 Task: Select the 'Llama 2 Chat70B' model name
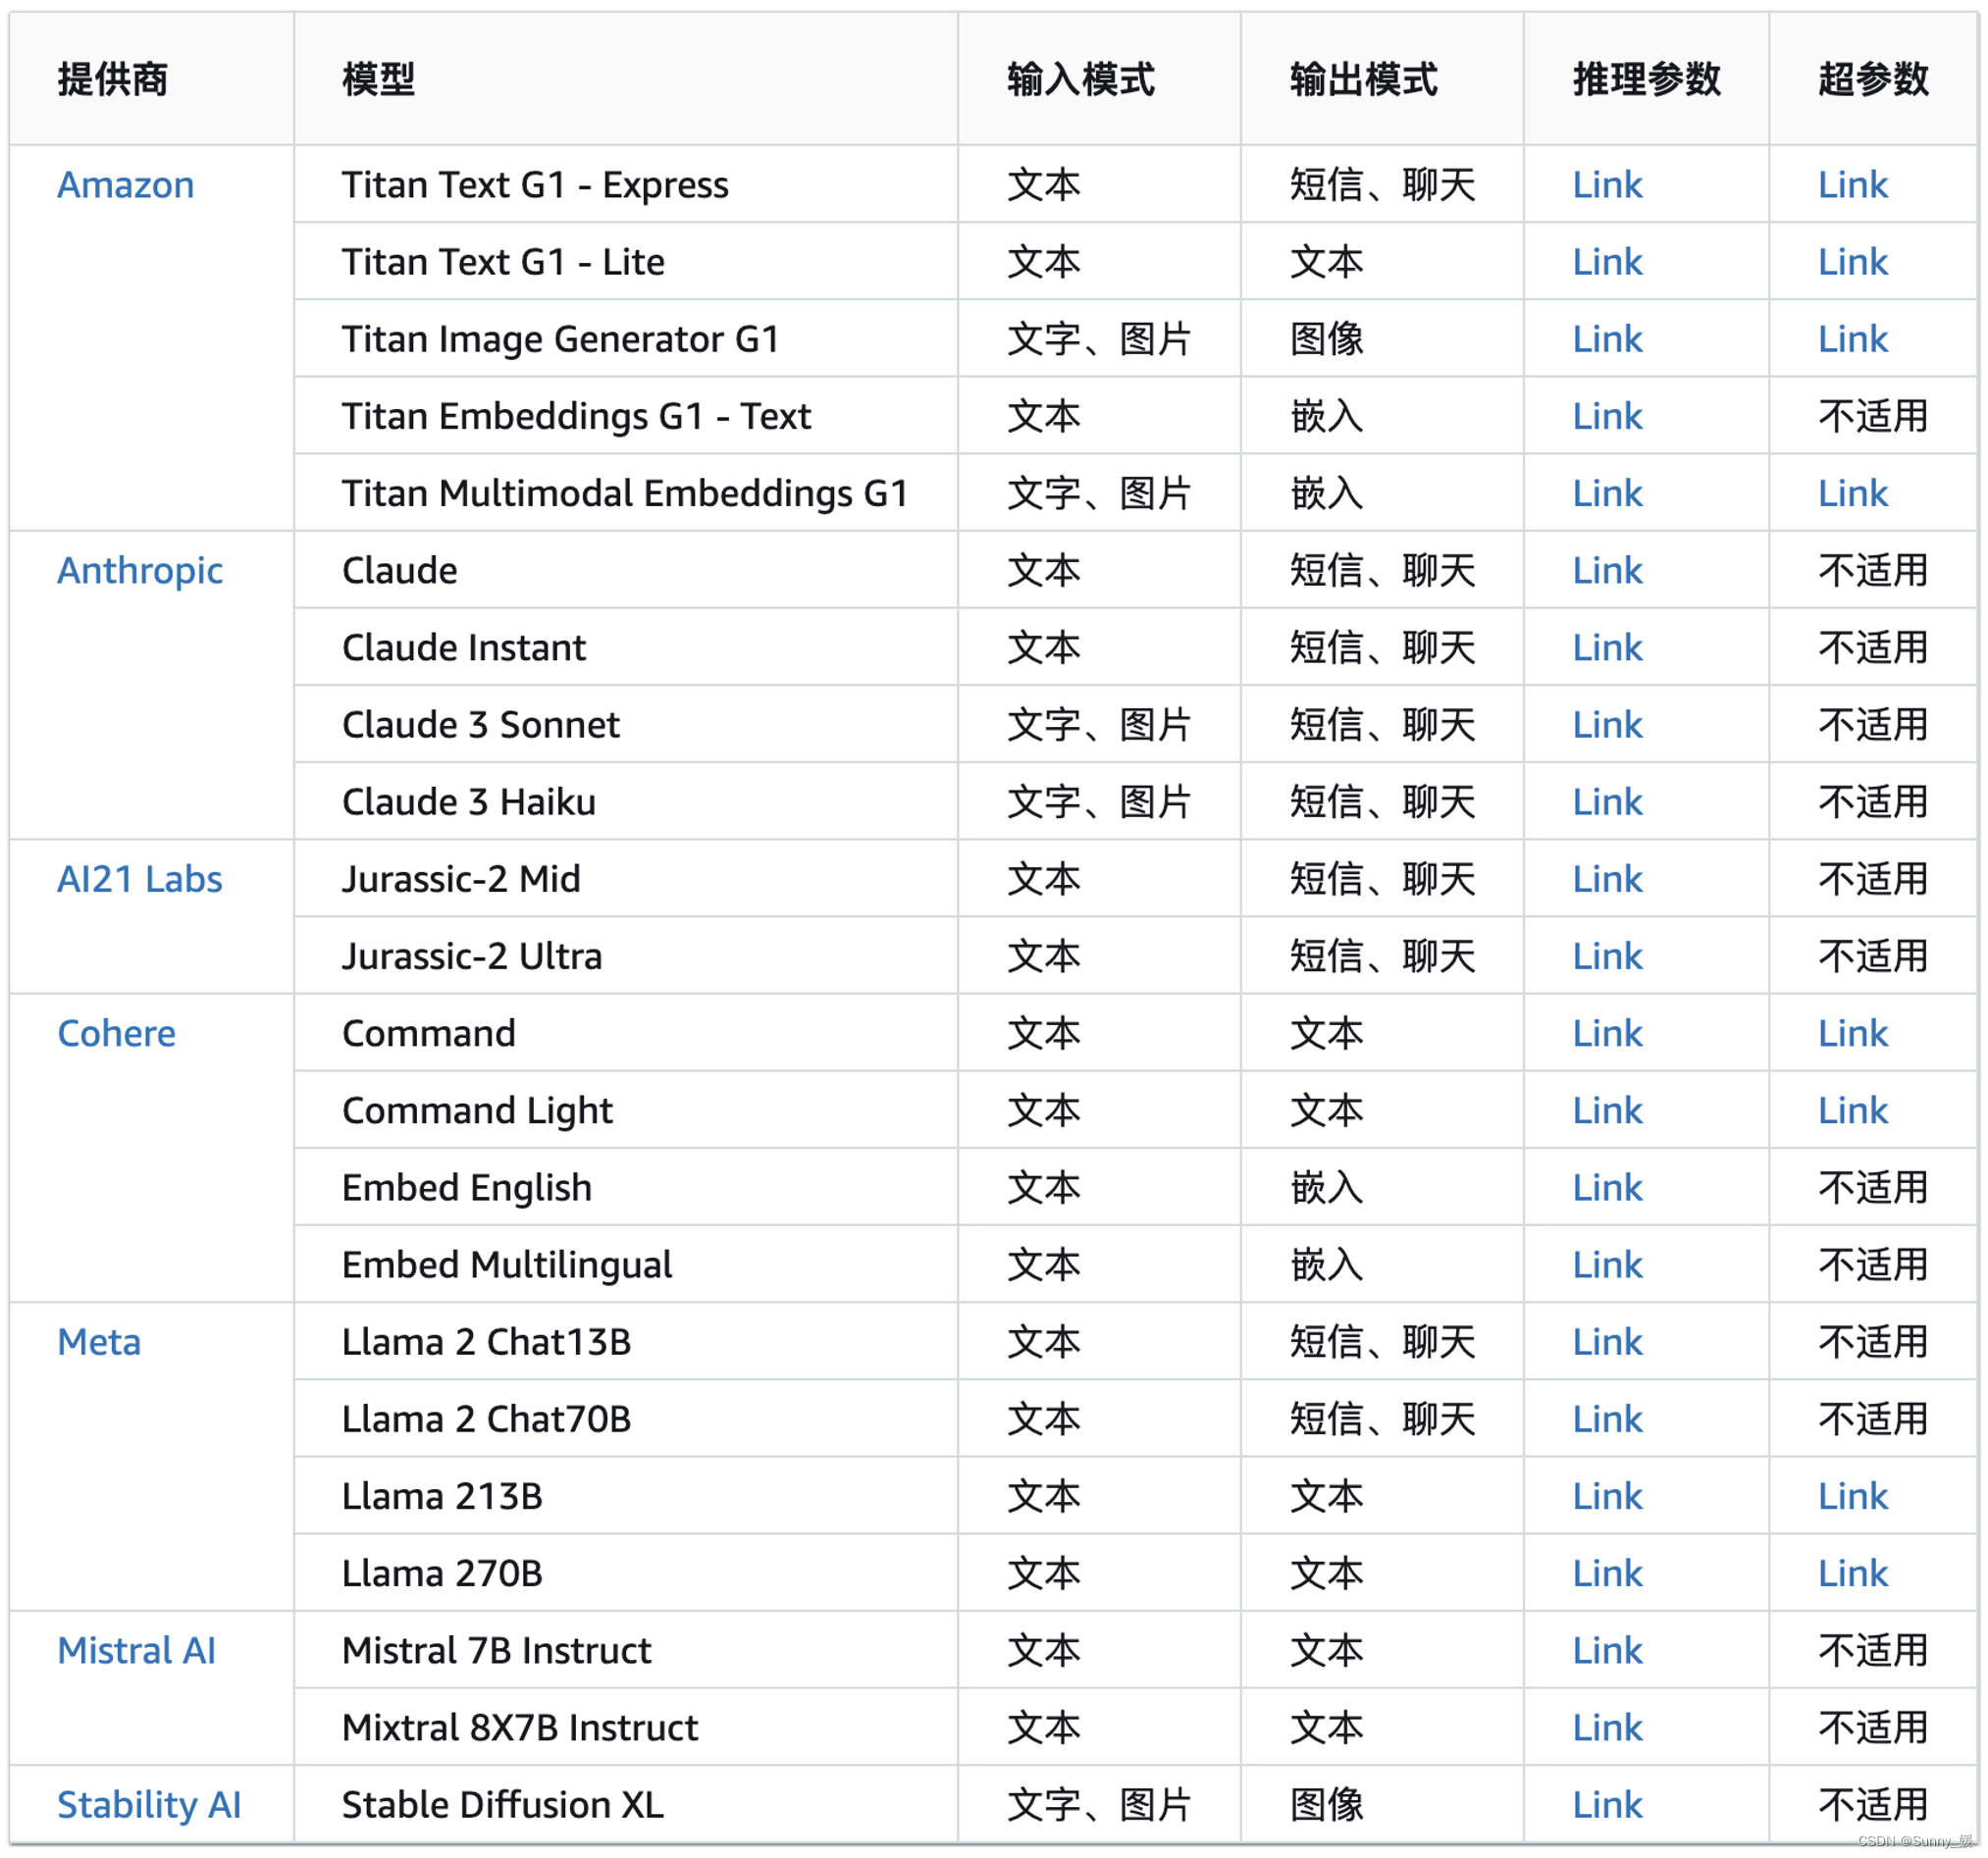click(487, 1419)
